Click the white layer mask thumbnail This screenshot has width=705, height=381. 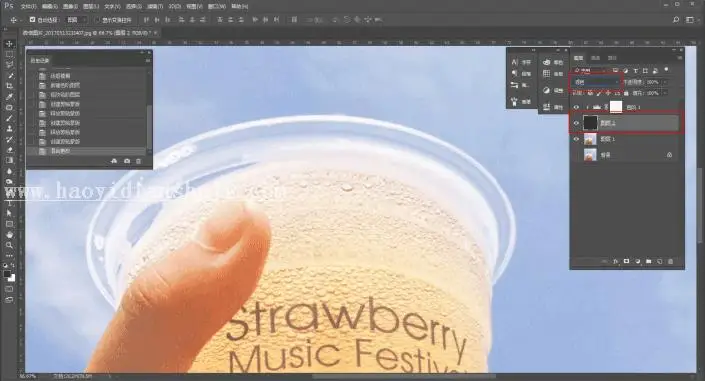(x=616, y=107)
